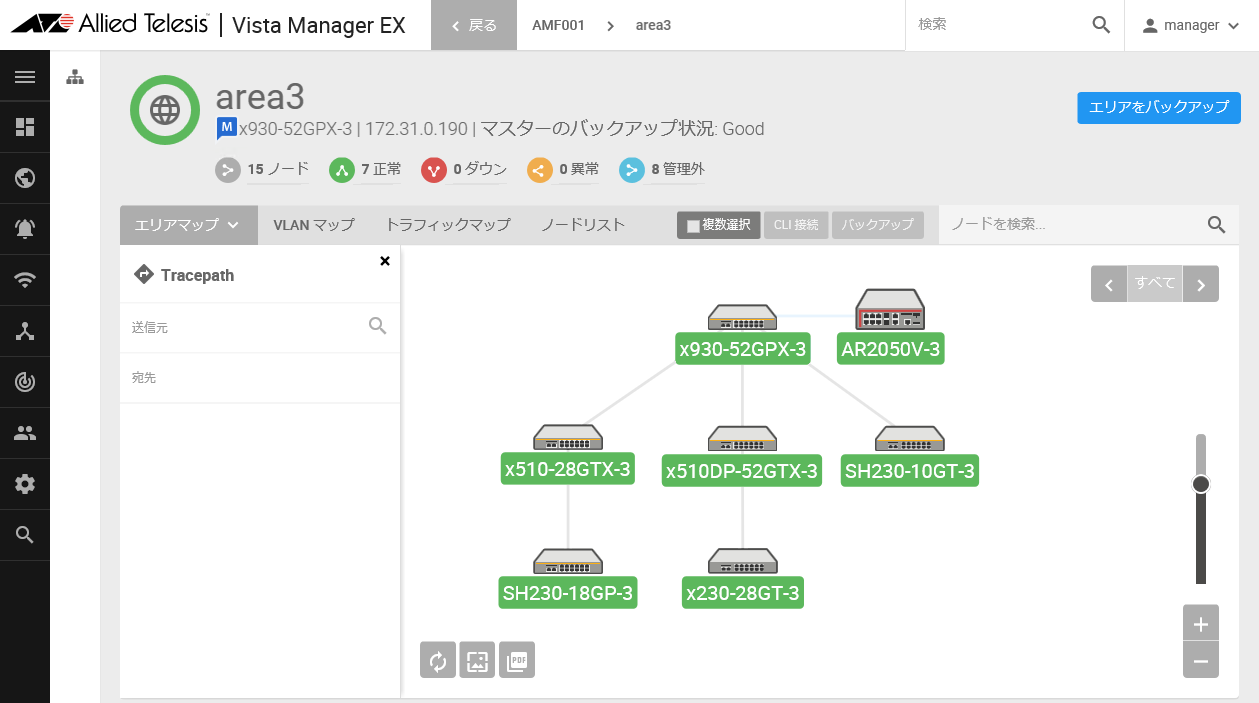Open the wireless Wi-Fi sidebar icon
This screenshot has width=1259, height=703.
click(25, 280)
